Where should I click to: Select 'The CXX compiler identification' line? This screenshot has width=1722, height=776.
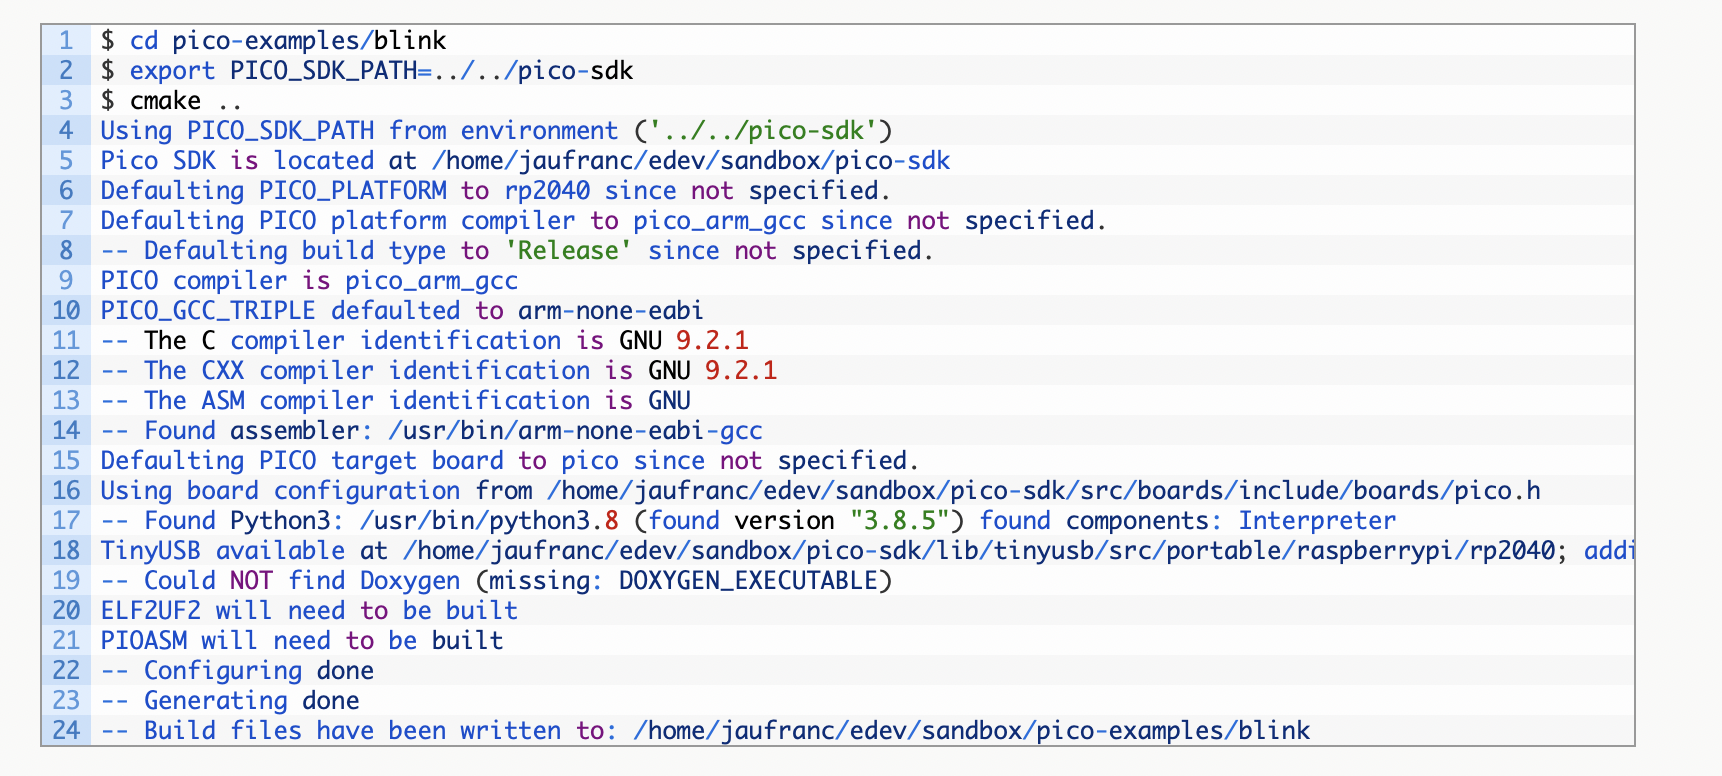pos(439,371)
